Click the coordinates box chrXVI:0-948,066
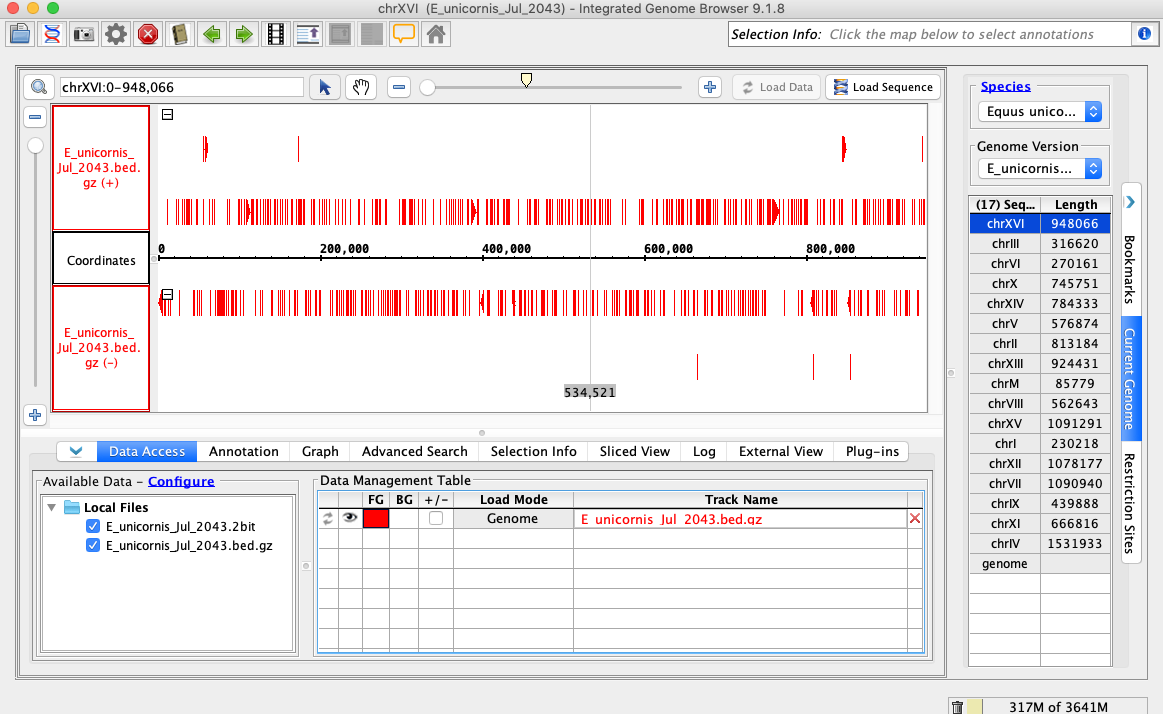Image resolution: width=1163 pixels, height=714 pixels. (181, 87)
